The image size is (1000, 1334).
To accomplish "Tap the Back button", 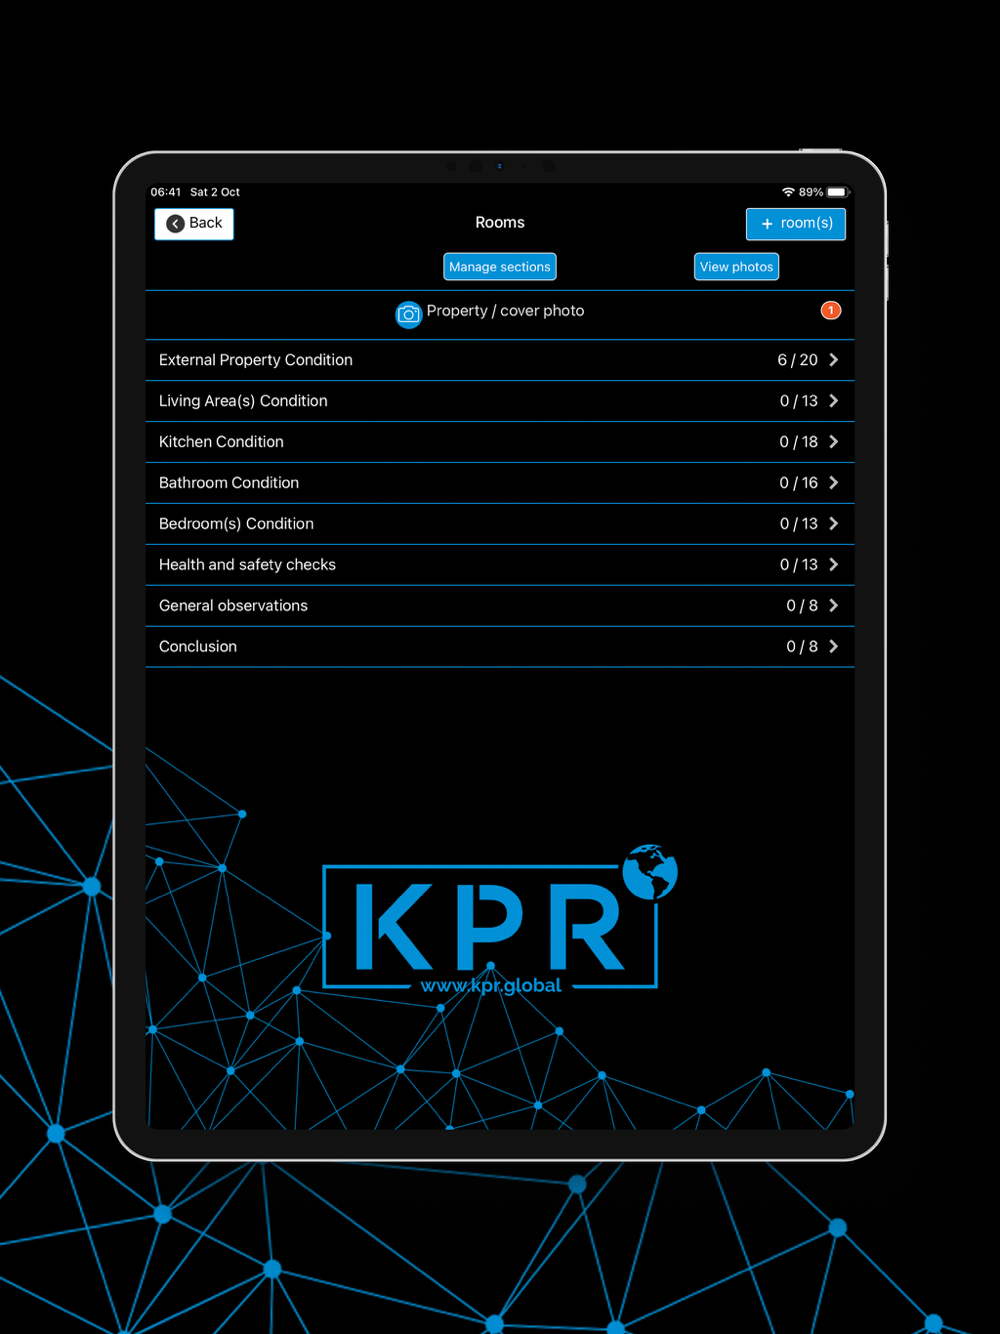I will pyautogui.click(x=194, y=224).
